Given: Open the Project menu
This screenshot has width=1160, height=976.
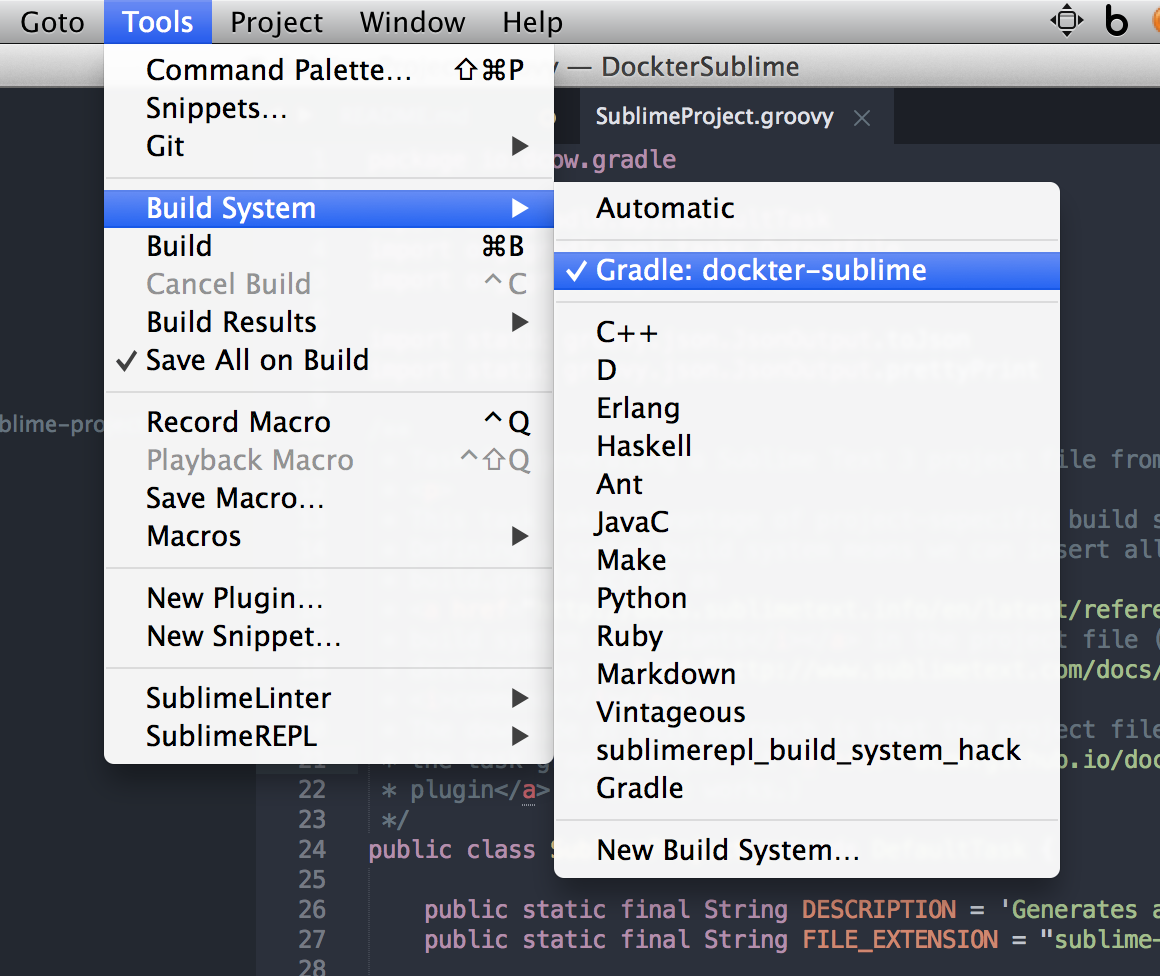Looking at the screenshot, I should tap(276, 22).
